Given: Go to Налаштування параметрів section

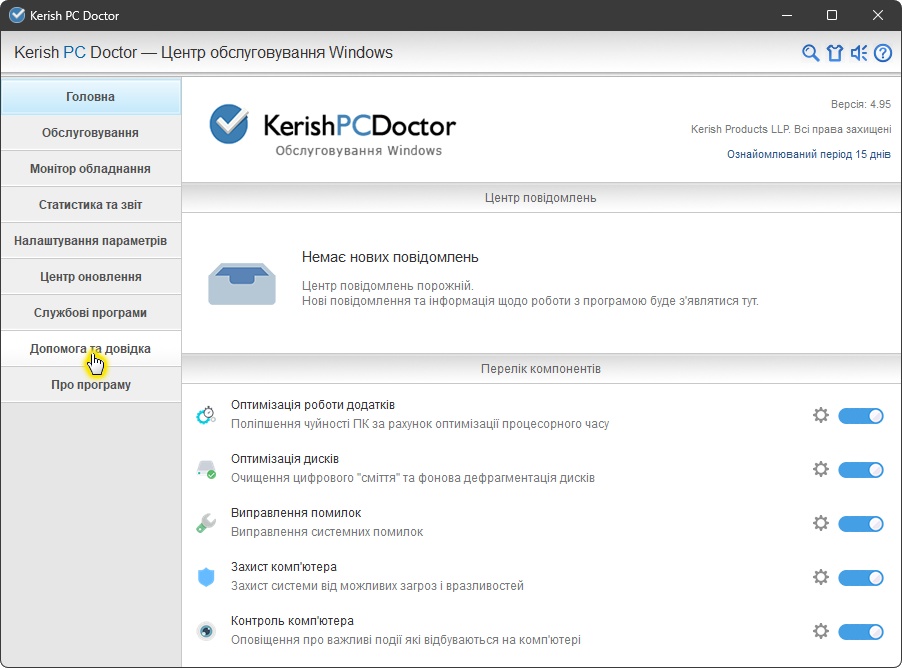Looking at the screenshot, I should click(90, 241).
